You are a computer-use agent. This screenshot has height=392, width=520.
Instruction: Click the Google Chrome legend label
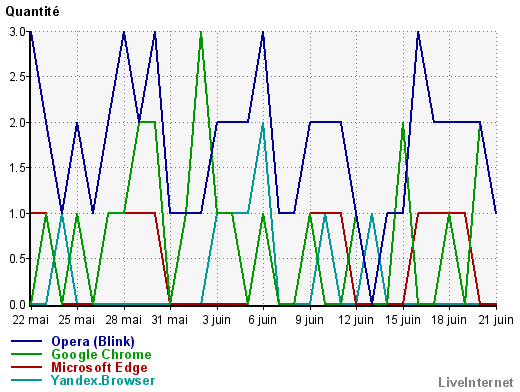click(101, 354)
